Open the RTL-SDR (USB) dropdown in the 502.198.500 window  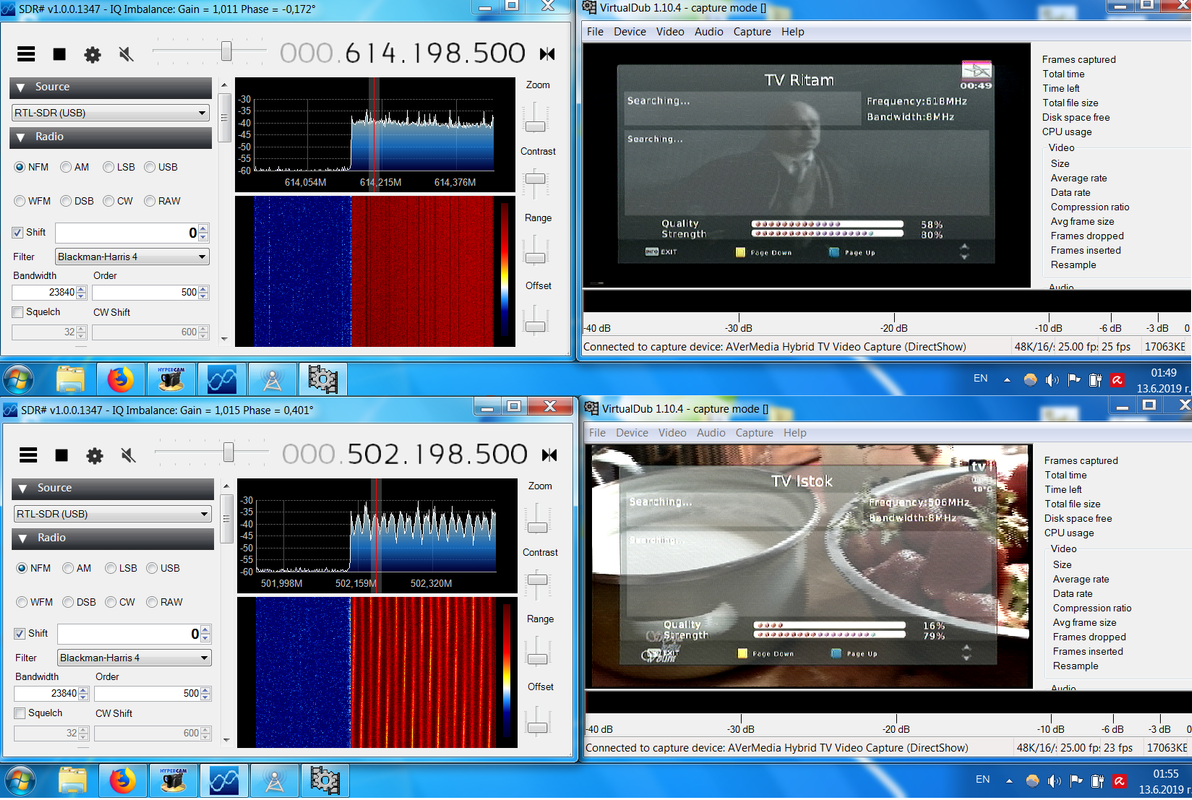(113, 513)
